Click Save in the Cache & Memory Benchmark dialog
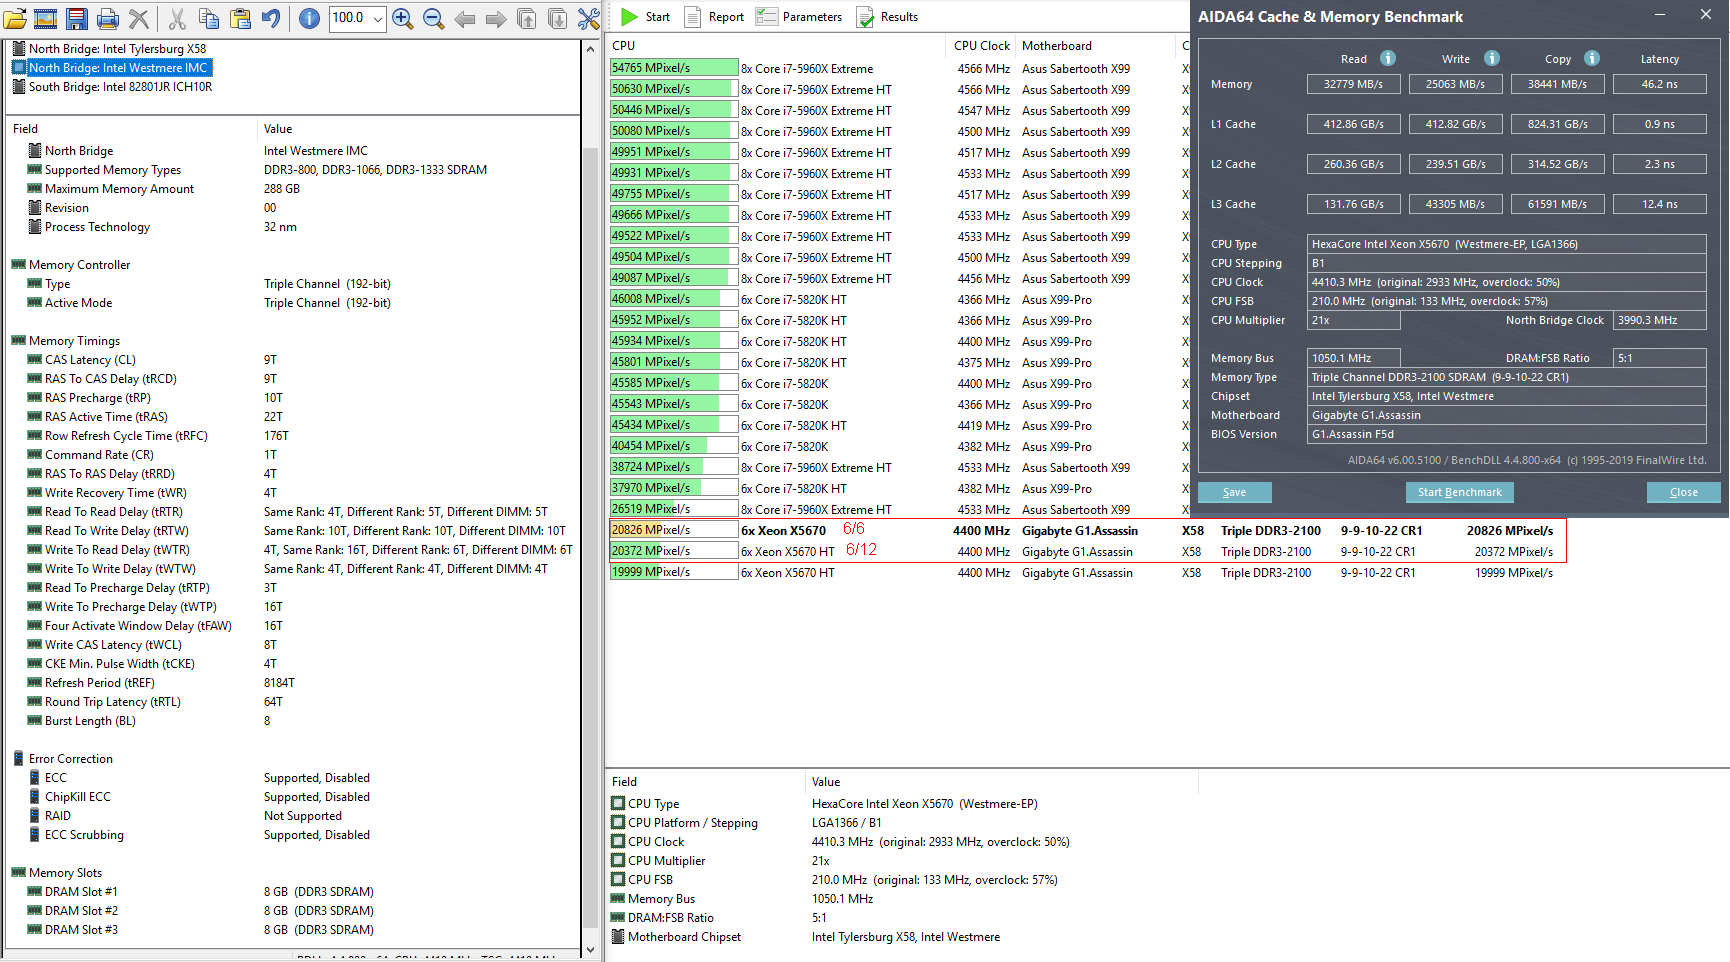The width and height of the screenshot is (1730, 962). 1235,492
